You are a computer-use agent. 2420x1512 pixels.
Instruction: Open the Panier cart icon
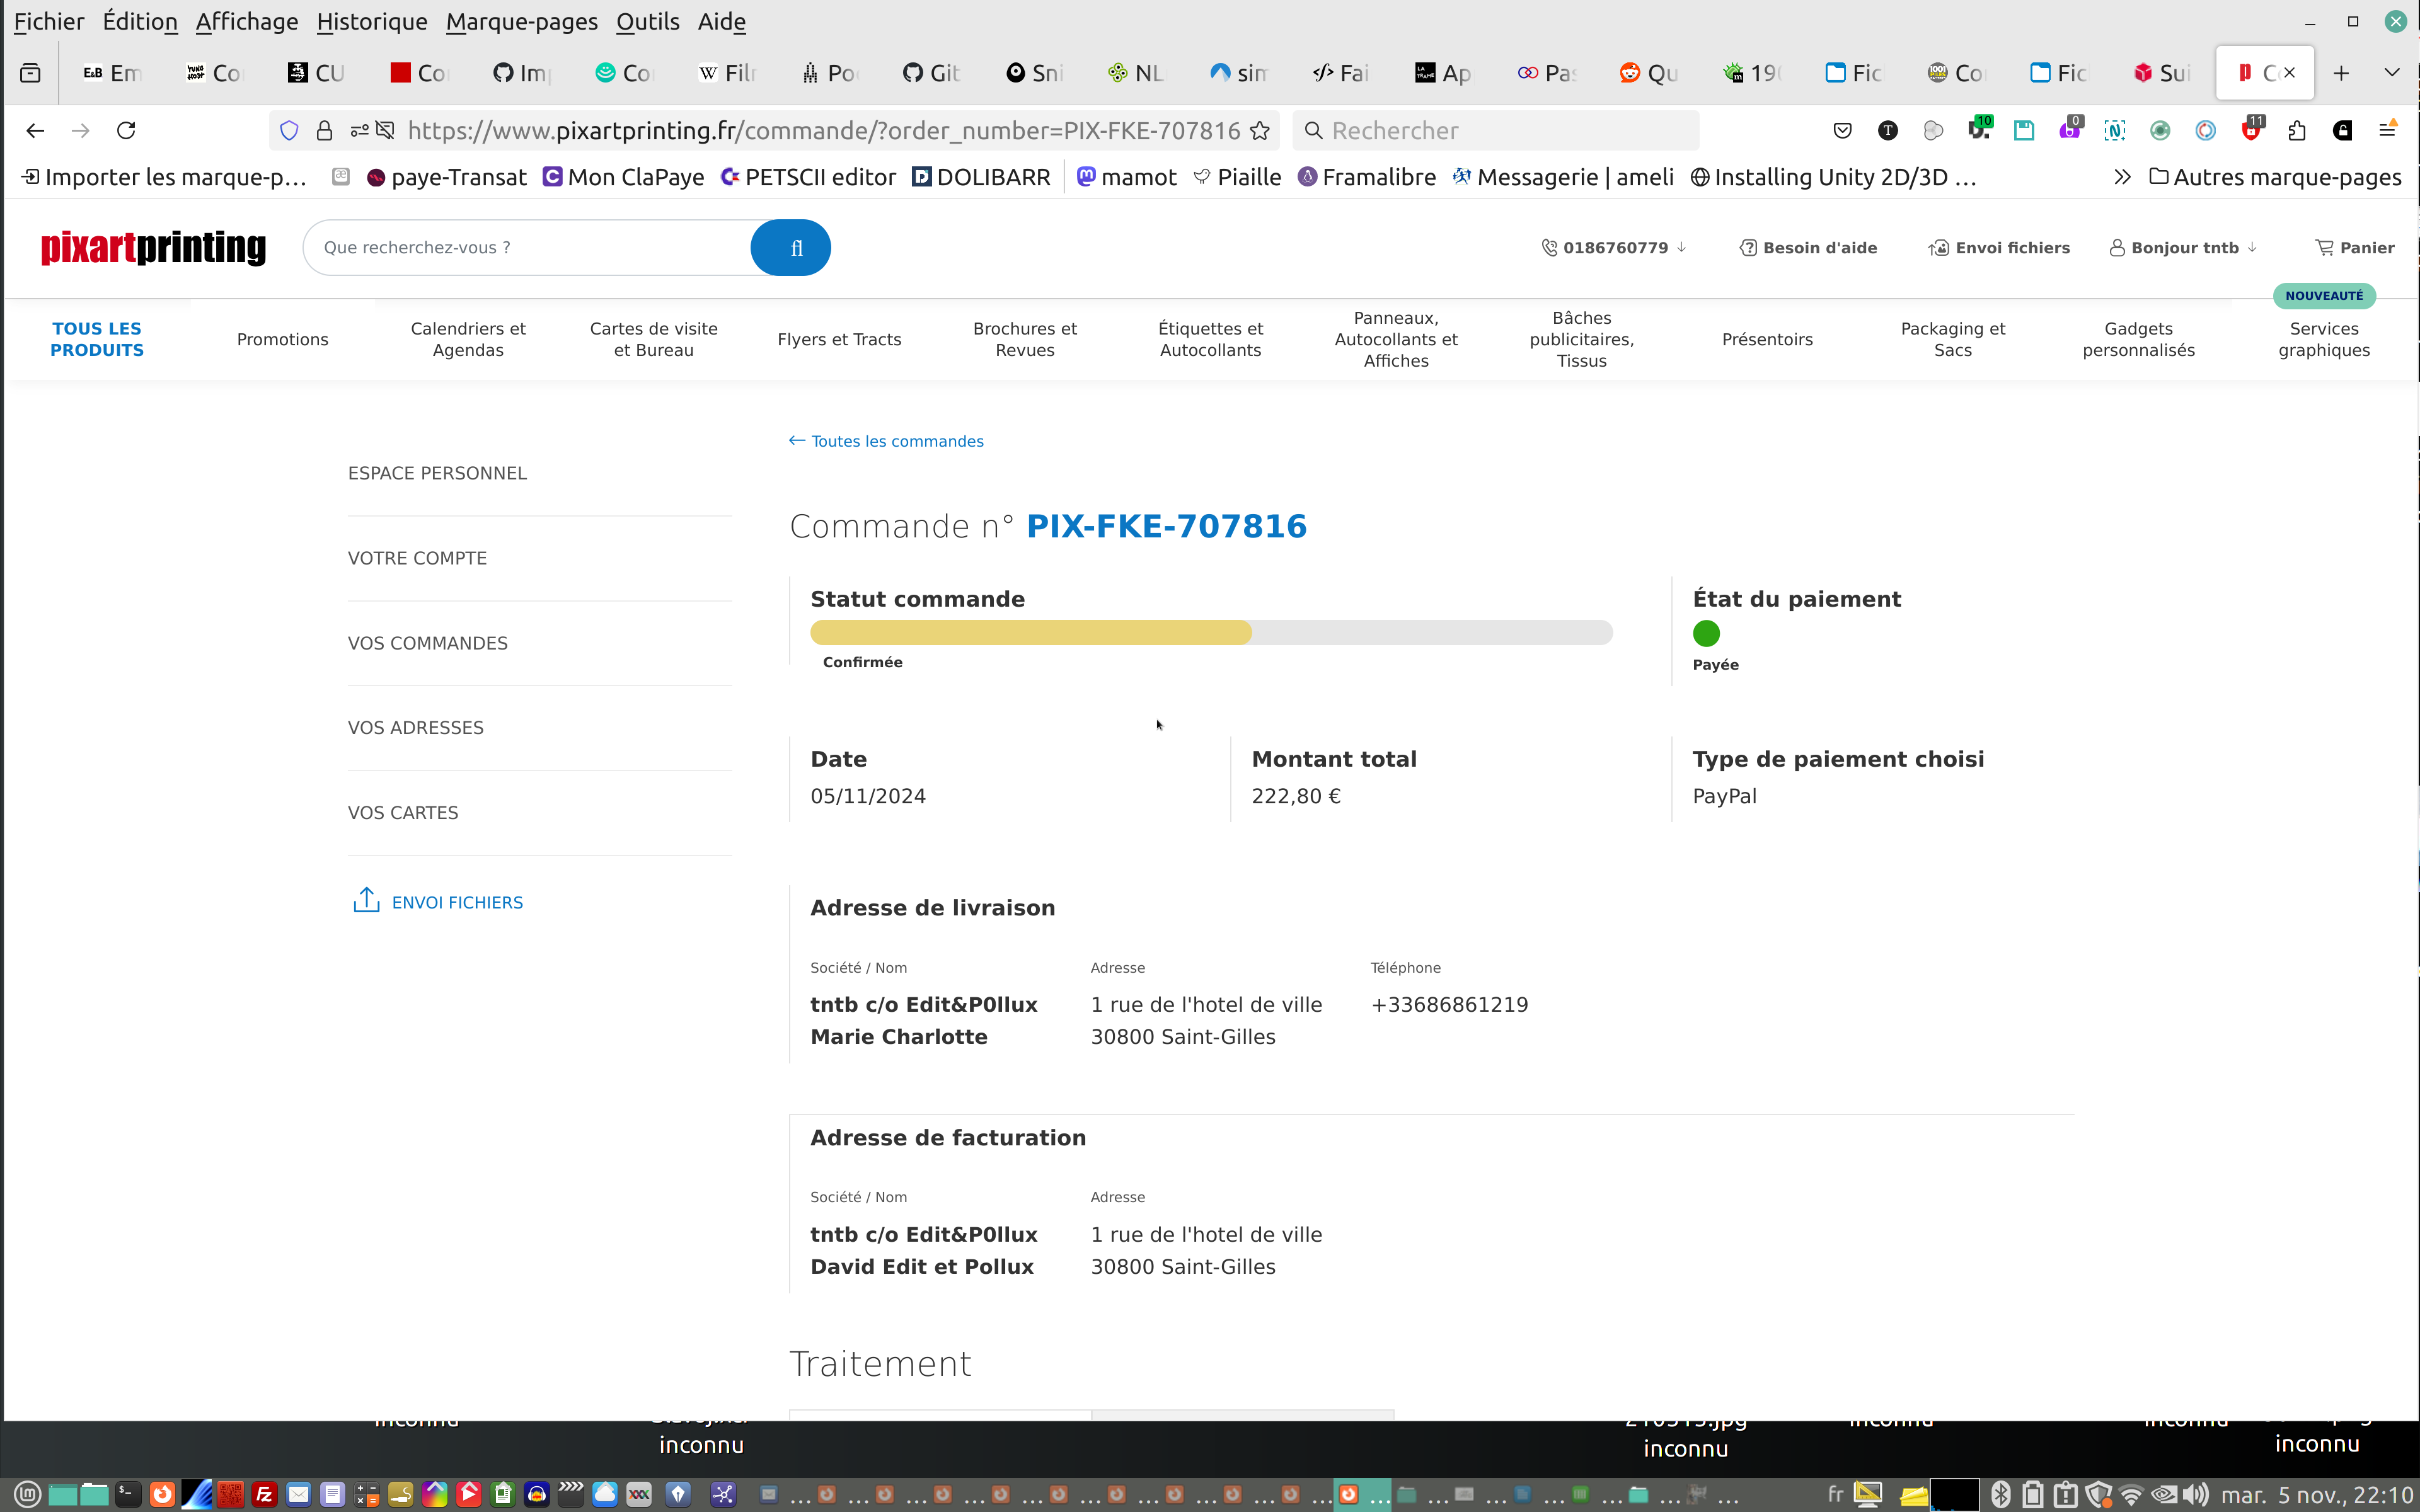[x=2325, y=248]
